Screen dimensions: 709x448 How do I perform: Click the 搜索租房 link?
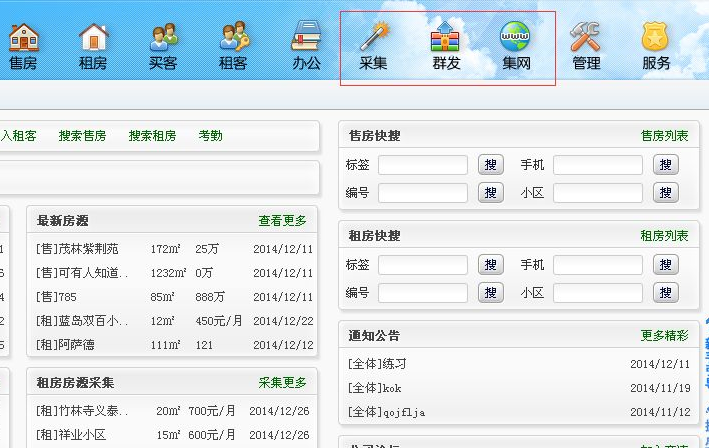click(152, 136)
